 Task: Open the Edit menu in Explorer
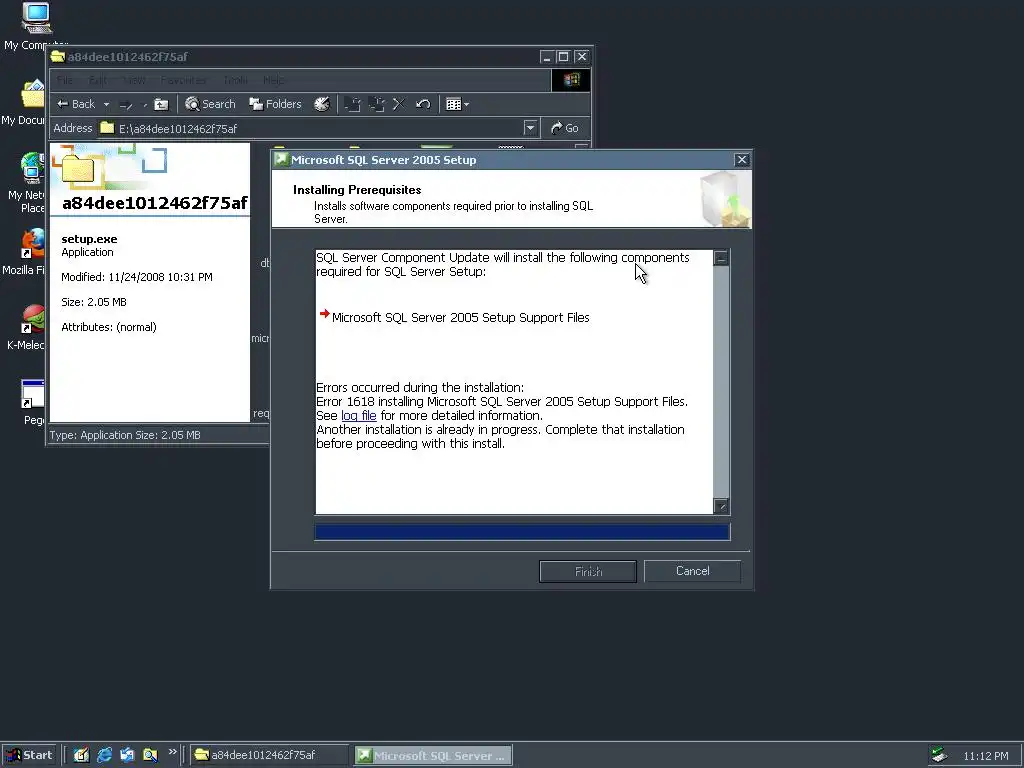pyautogui.click(x=98, y=80)
